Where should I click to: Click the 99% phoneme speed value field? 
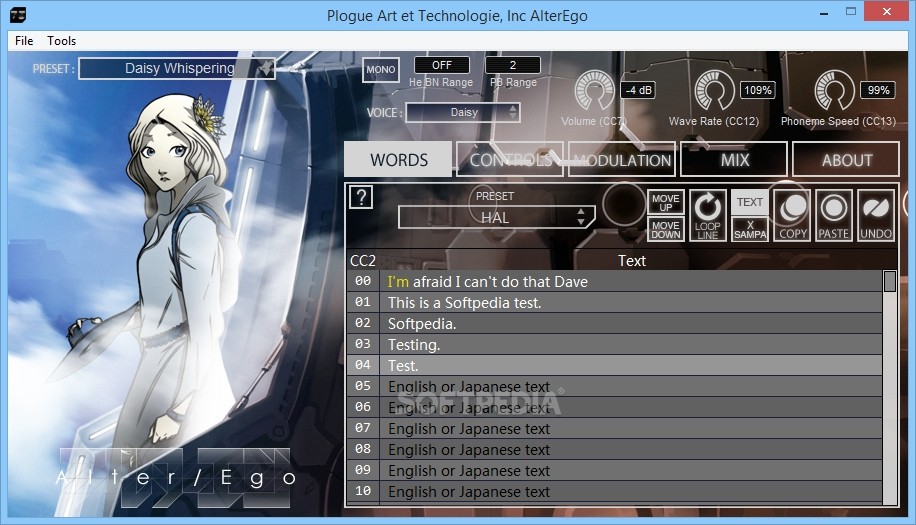click(x=878, y=90)
